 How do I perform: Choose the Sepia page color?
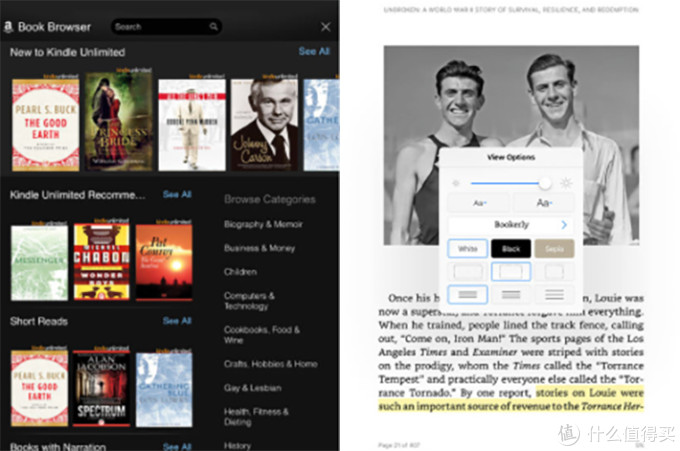click(554, 248)
